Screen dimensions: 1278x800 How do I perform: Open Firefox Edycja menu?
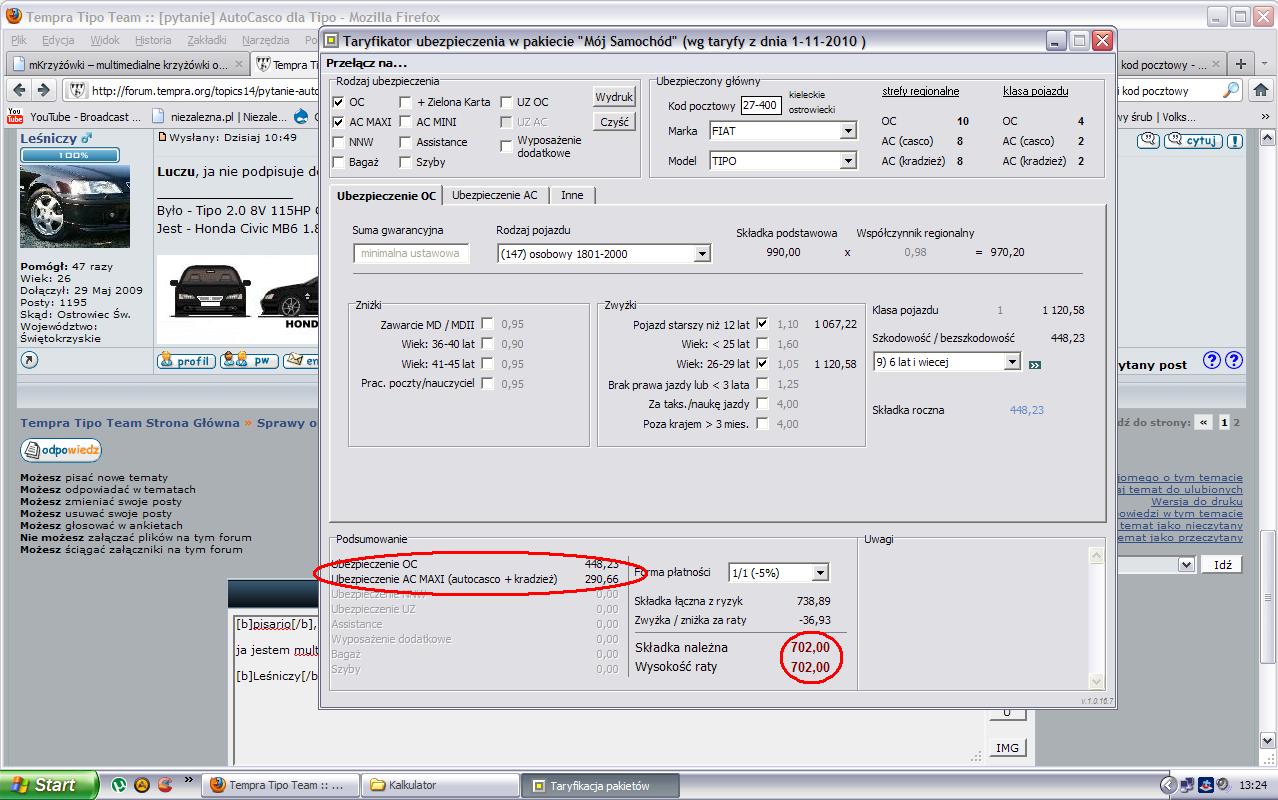[59, 40]
